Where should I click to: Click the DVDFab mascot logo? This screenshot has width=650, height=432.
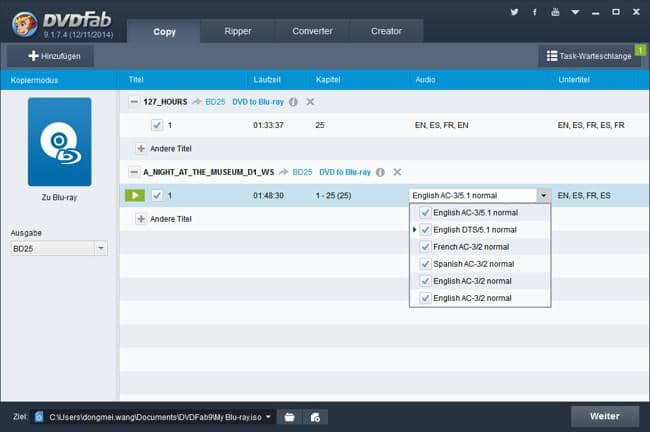(x=25, y=24)
